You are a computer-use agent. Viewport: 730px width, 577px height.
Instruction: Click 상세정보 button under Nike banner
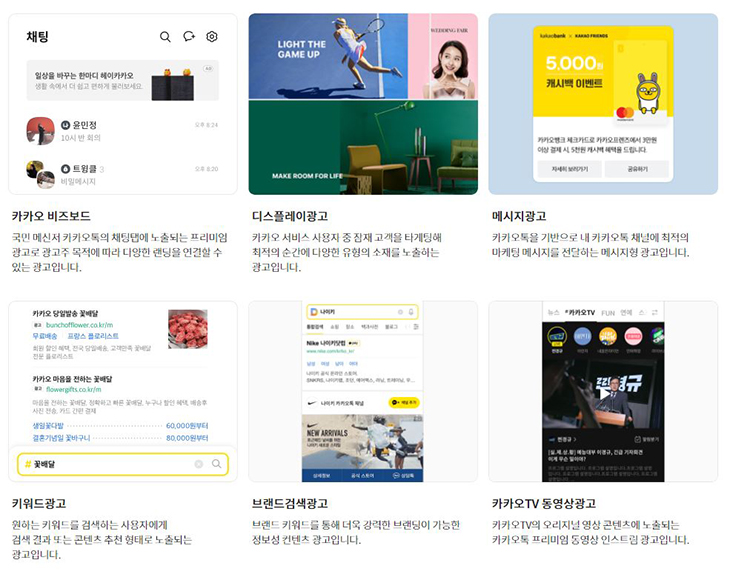pyautogui.click(x=322, y=475)
